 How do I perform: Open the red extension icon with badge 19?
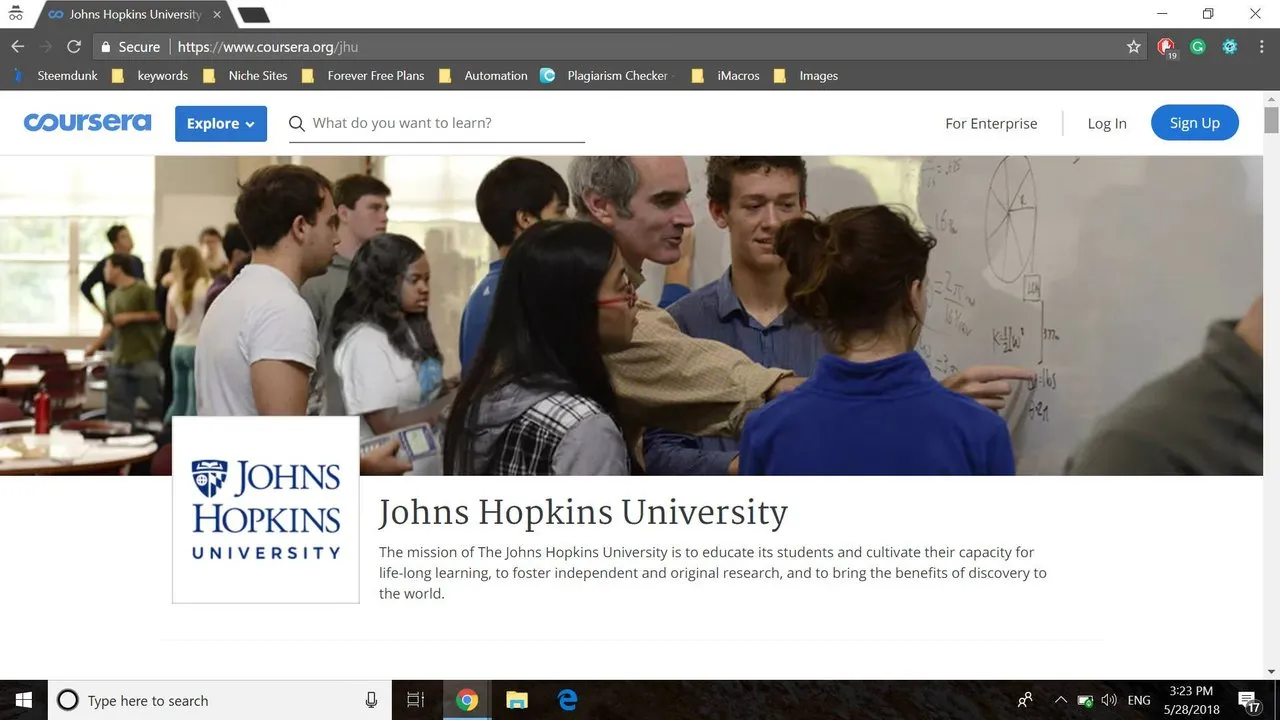point(1166,47)
